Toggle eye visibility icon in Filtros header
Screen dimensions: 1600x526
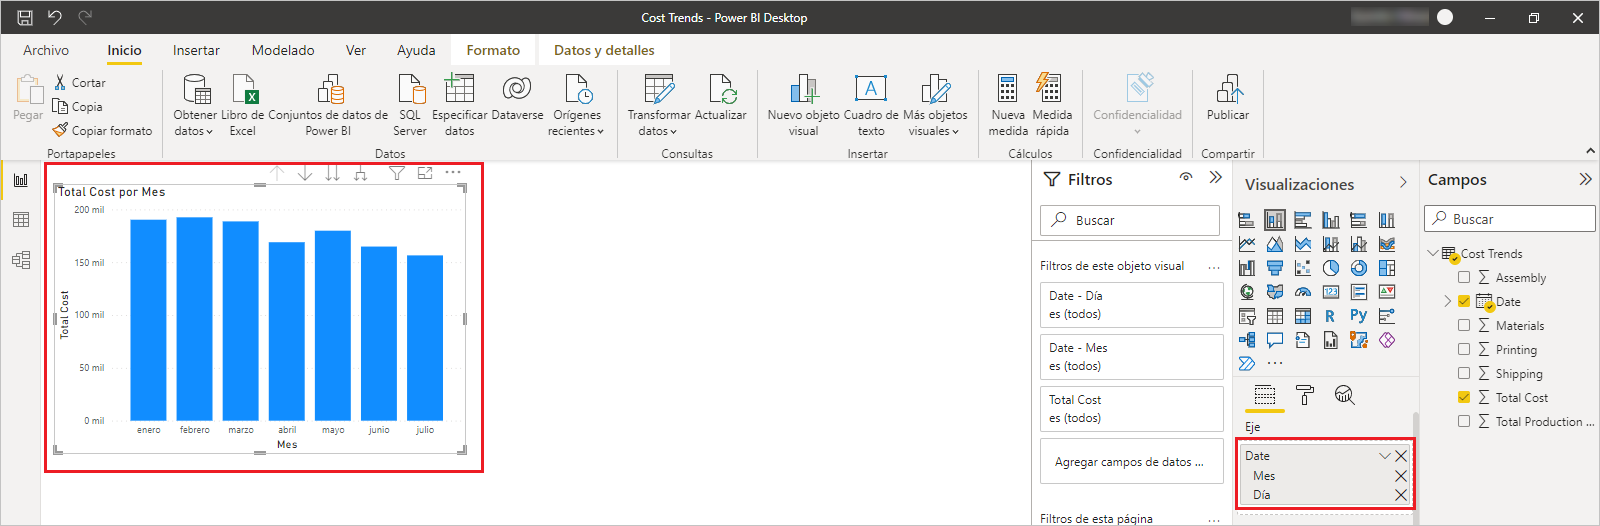tap(1186, 177)
